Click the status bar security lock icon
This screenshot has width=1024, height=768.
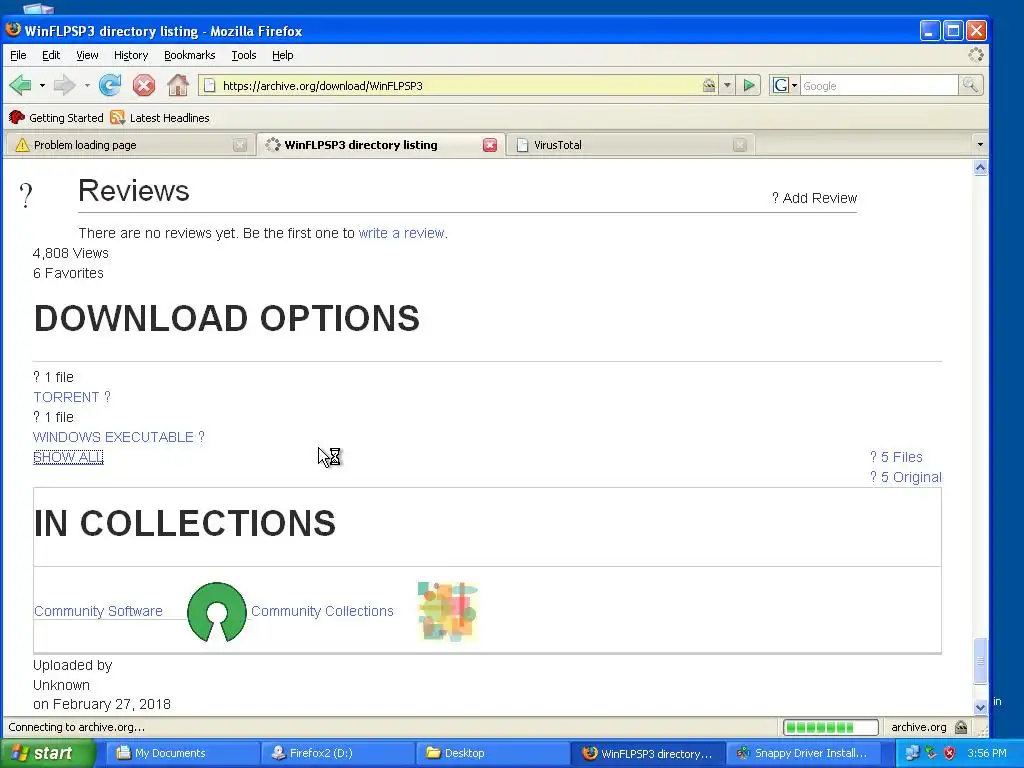point(961,727)
